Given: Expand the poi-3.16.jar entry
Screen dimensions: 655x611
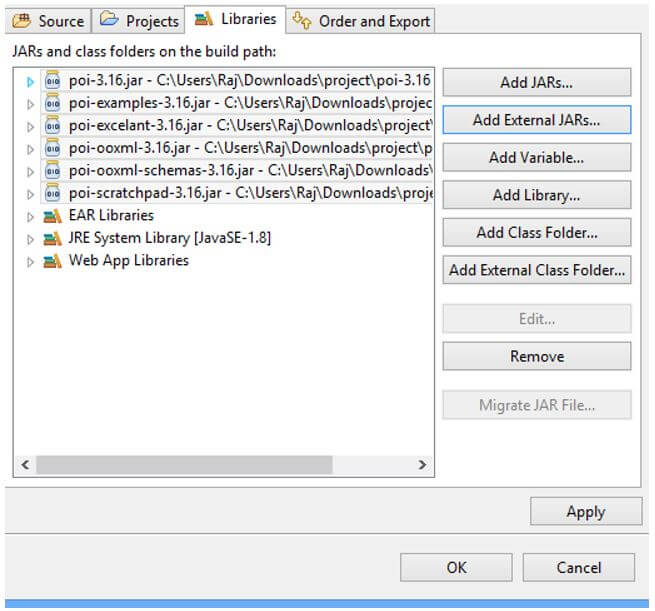Looking at the screenshot, I should [30, 81].
